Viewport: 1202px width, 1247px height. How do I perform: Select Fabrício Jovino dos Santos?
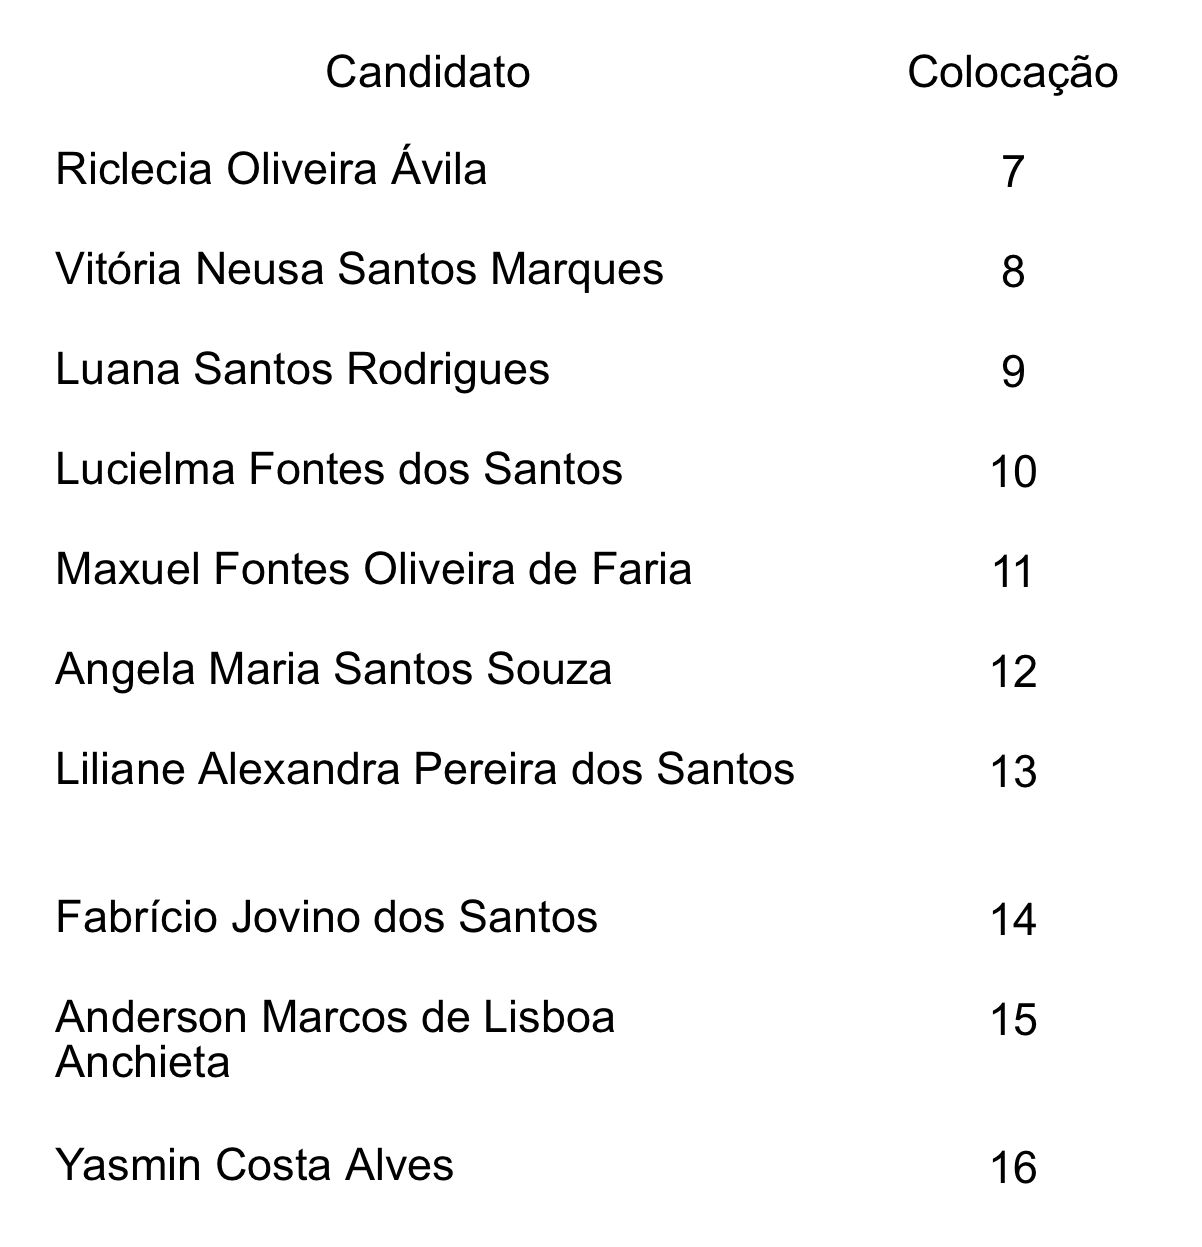pyautogui.click(x=327, y=917)
